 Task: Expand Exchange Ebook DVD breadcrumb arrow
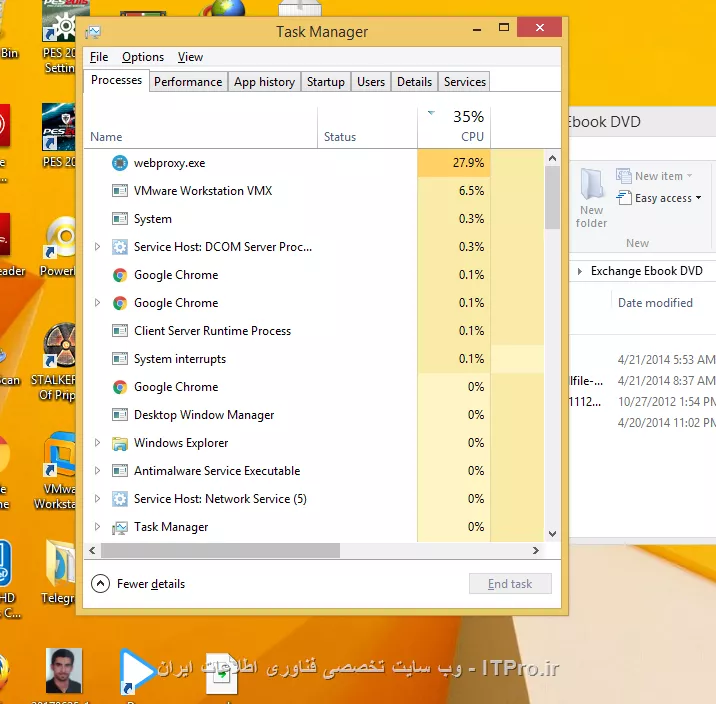point(579,271)
